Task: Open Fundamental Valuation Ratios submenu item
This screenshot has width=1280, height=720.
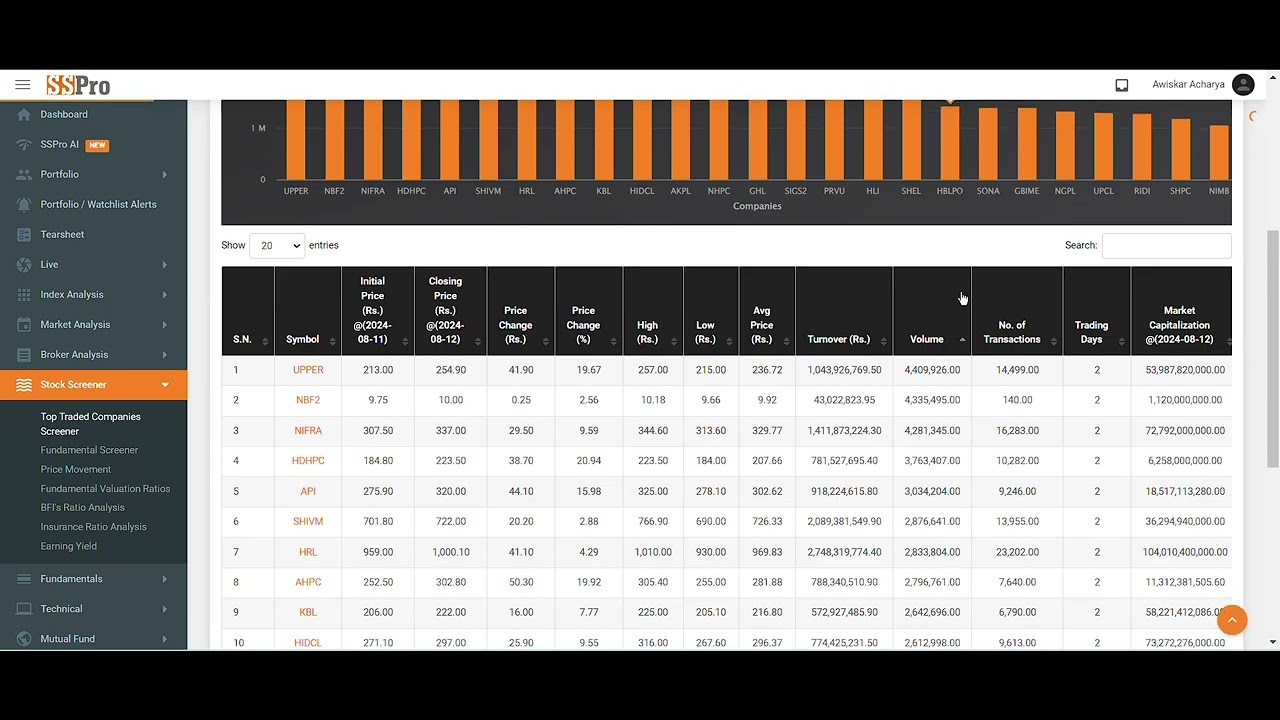Action: pos(105,488)
